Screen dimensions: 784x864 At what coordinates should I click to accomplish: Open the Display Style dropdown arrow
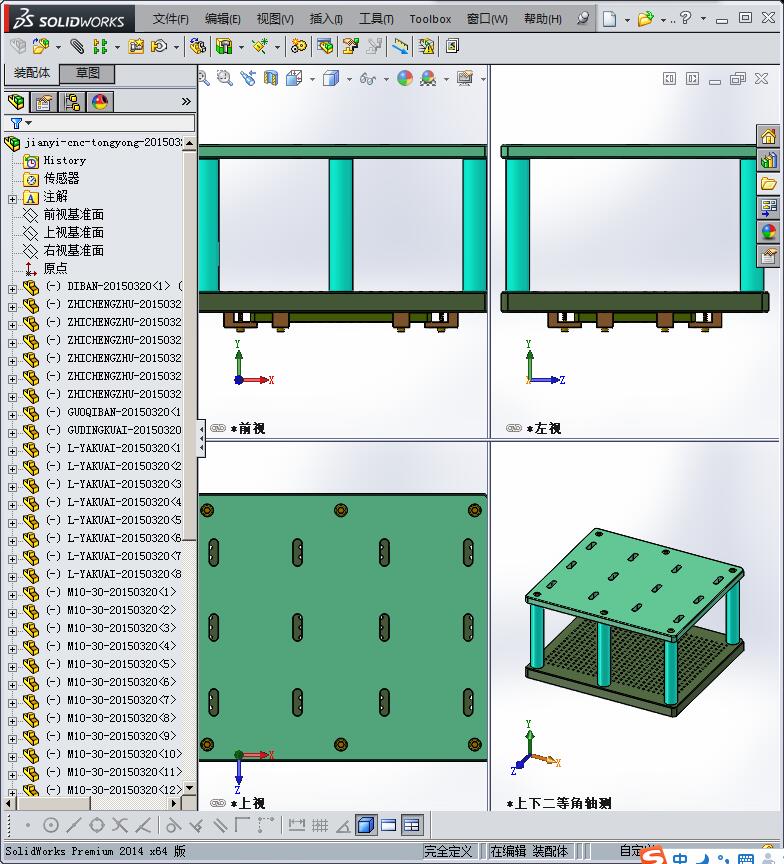click(x=349, y=79)
